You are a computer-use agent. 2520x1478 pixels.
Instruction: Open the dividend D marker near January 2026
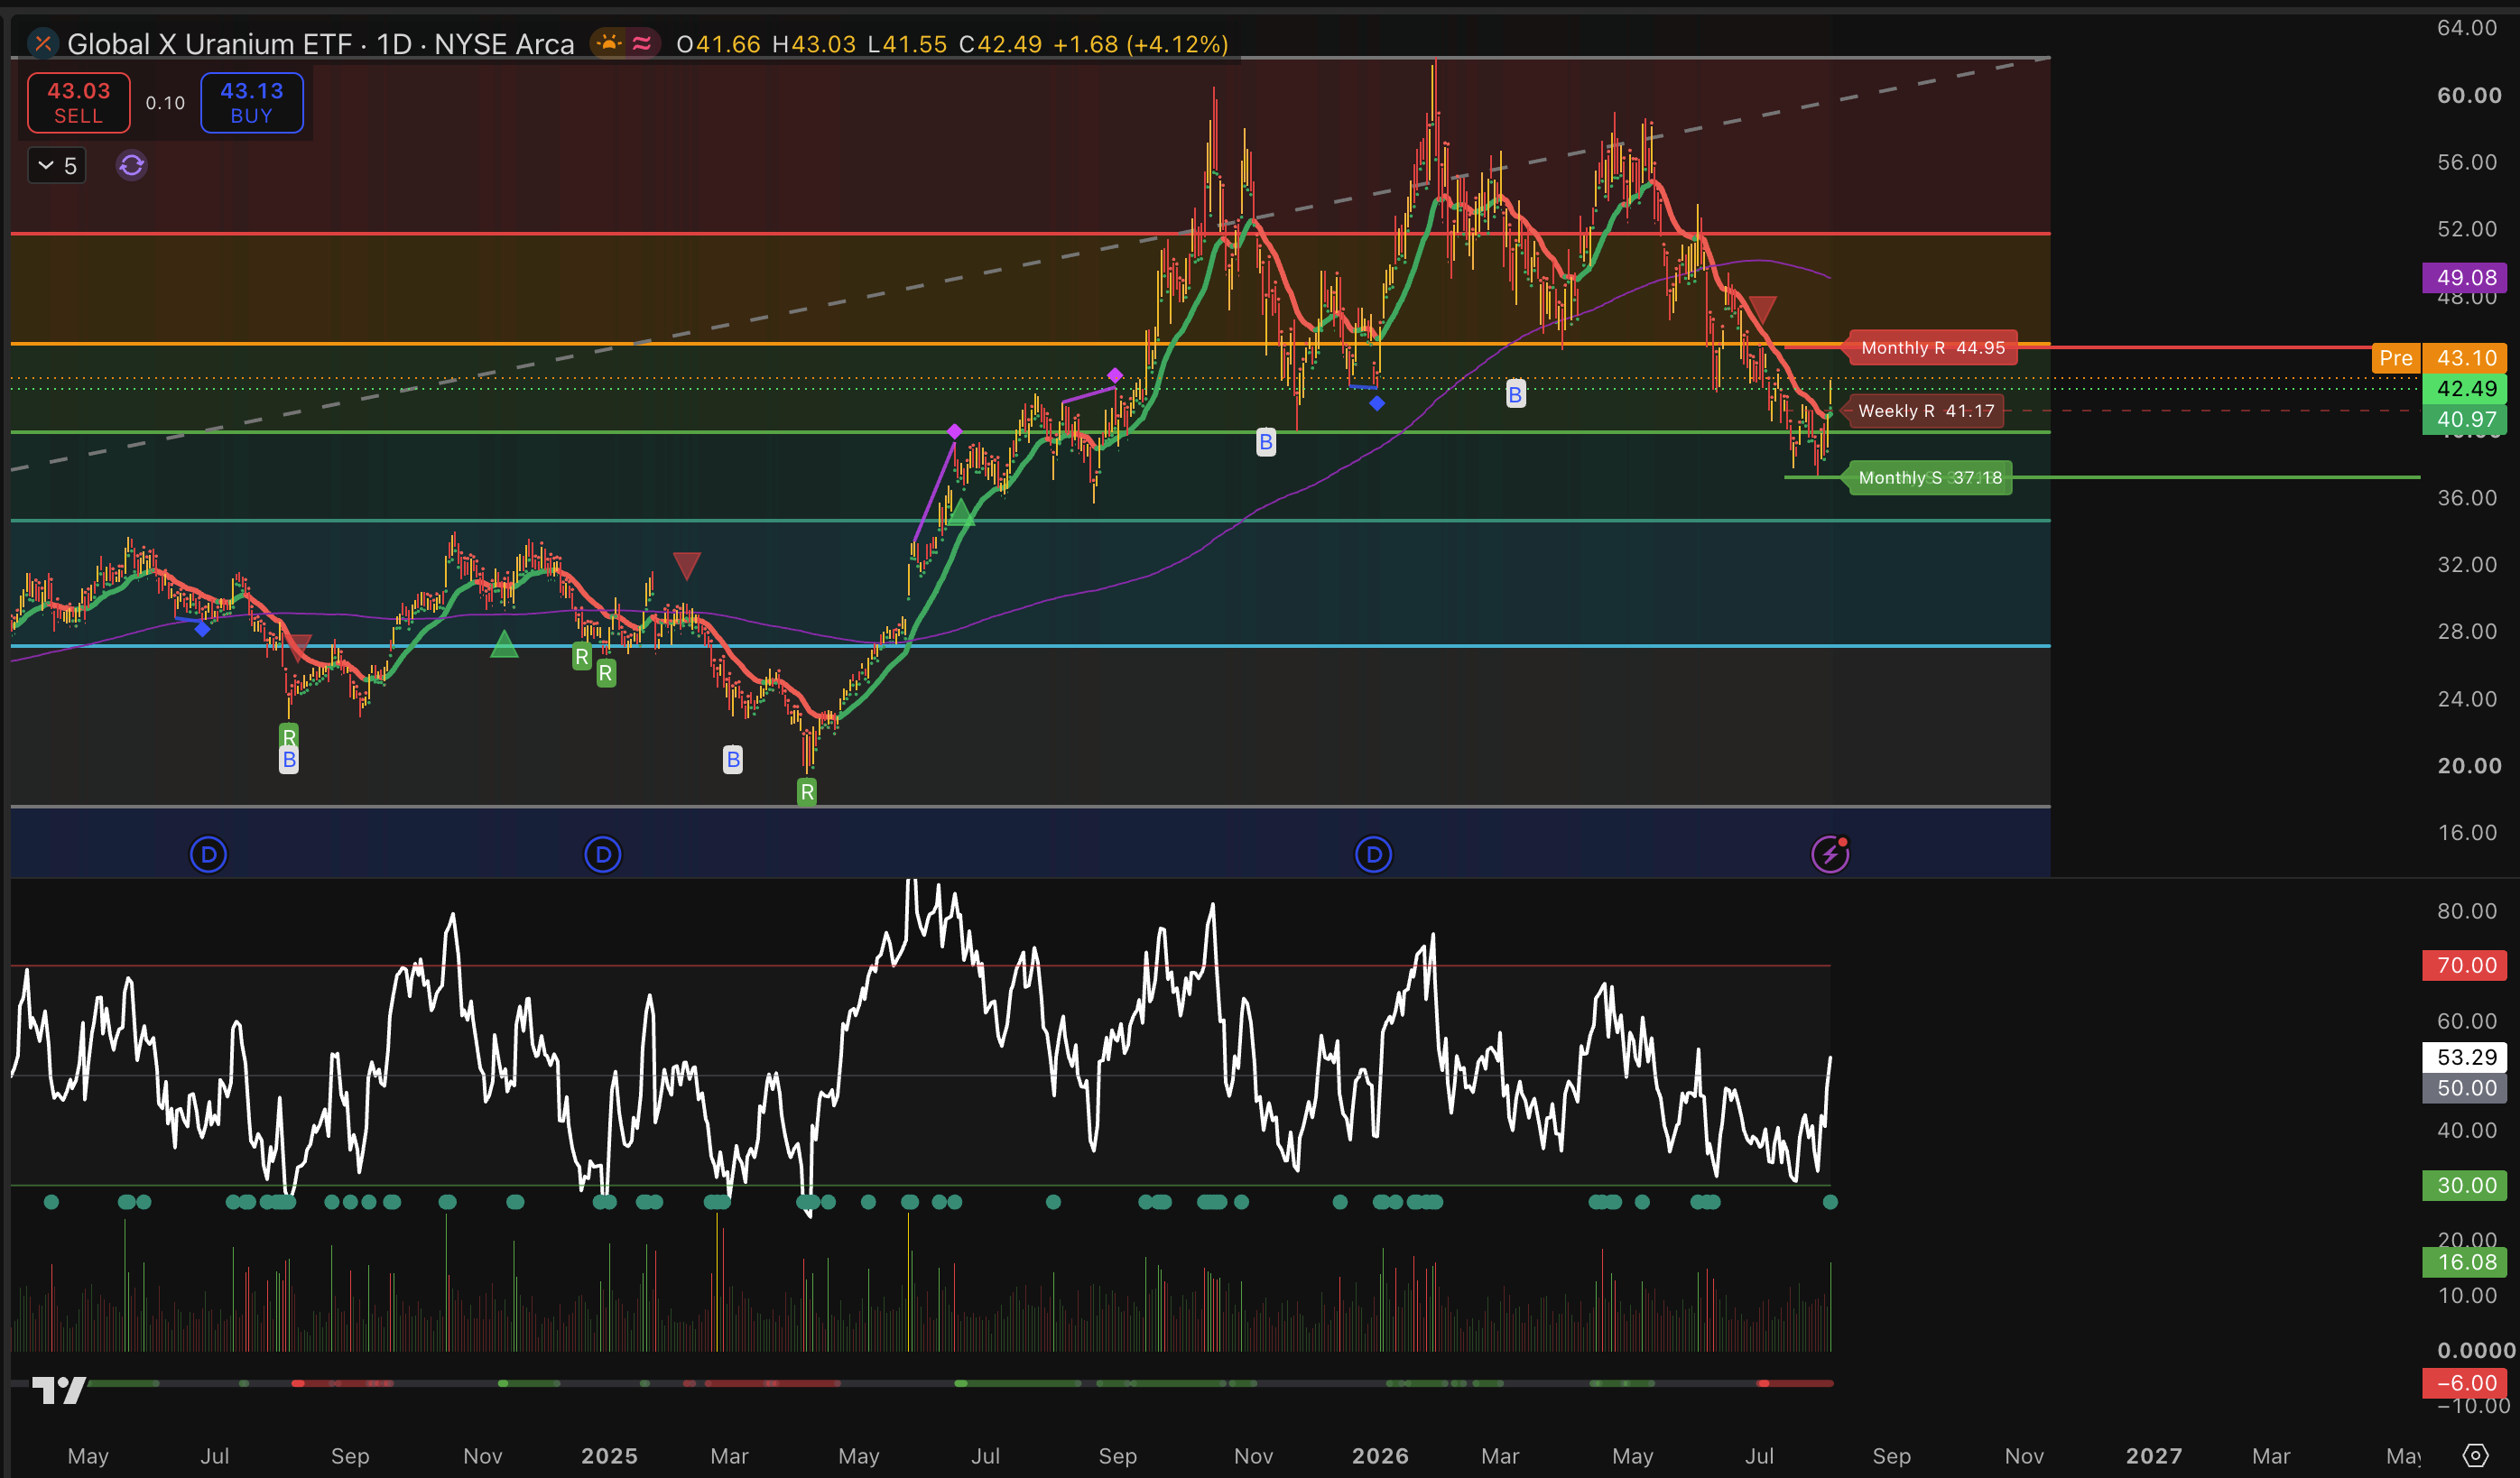(x=1373, y=854)
